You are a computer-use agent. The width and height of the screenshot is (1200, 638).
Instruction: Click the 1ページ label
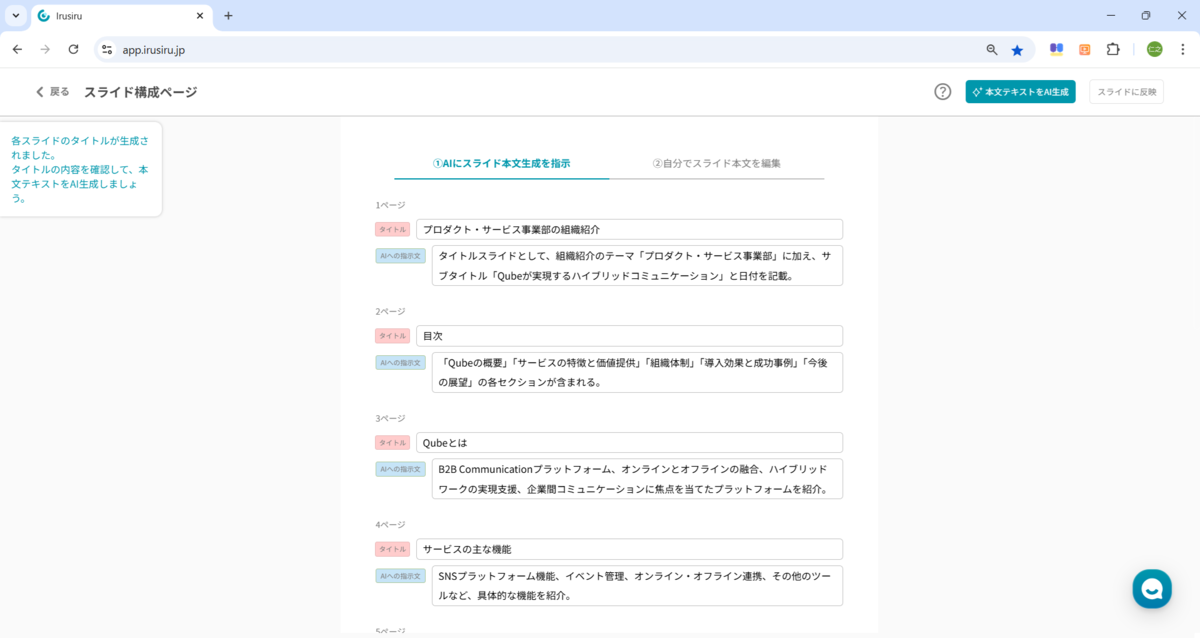pyautogui.click(x=390, y=205)
